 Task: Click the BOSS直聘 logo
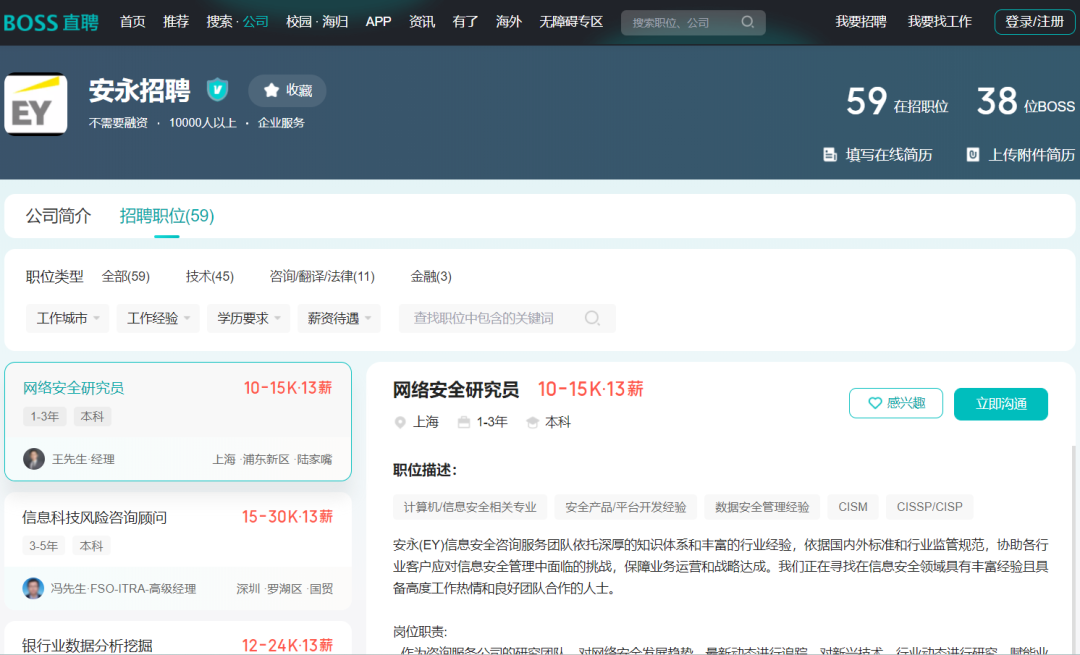coord(51,22)
